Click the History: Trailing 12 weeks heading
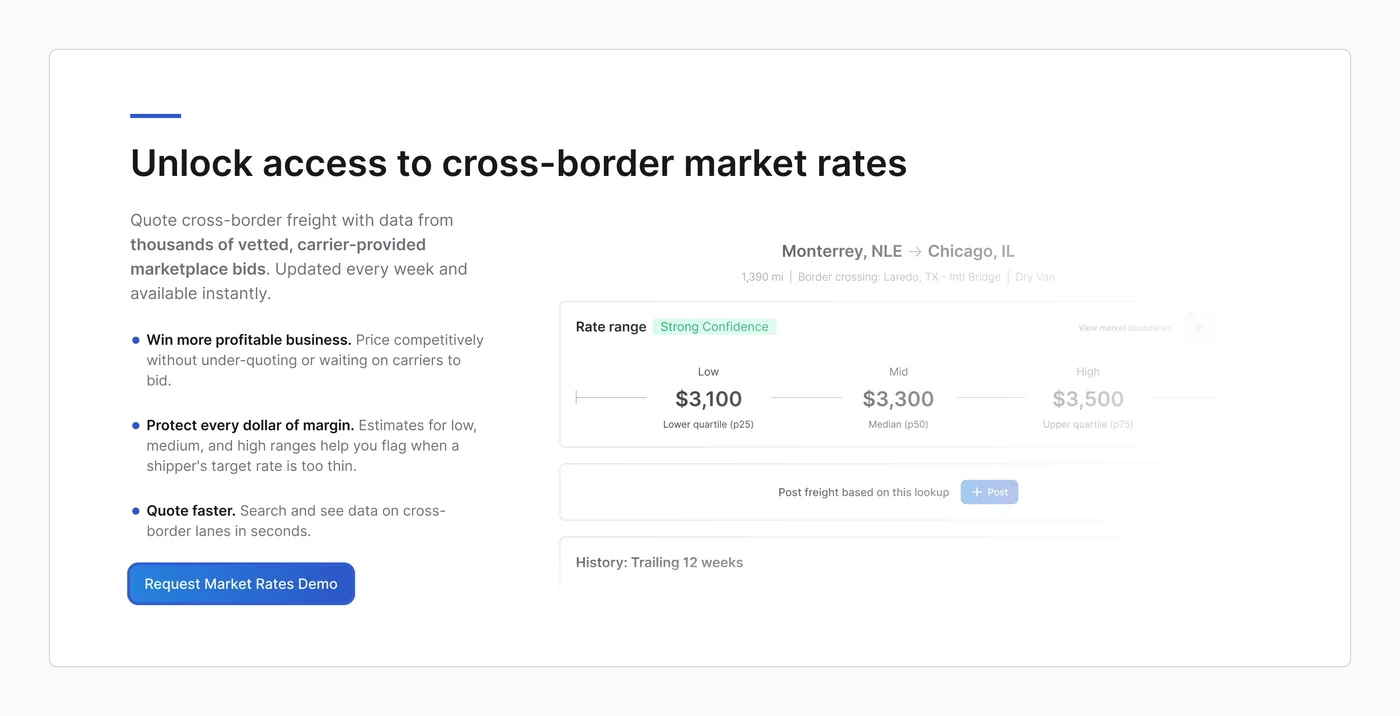 pyautogui.click(x=659, y=562)
